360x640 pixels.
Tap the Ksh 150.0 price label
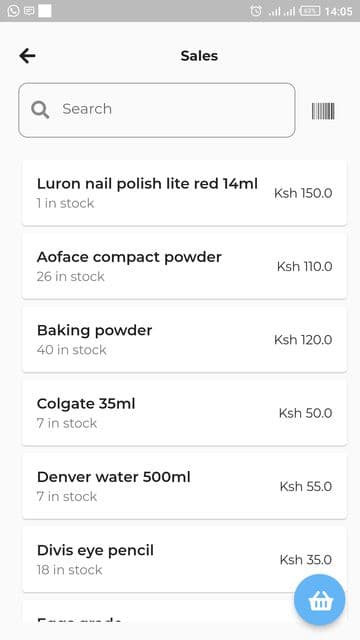pyautogui.click(x=303, y=193)
